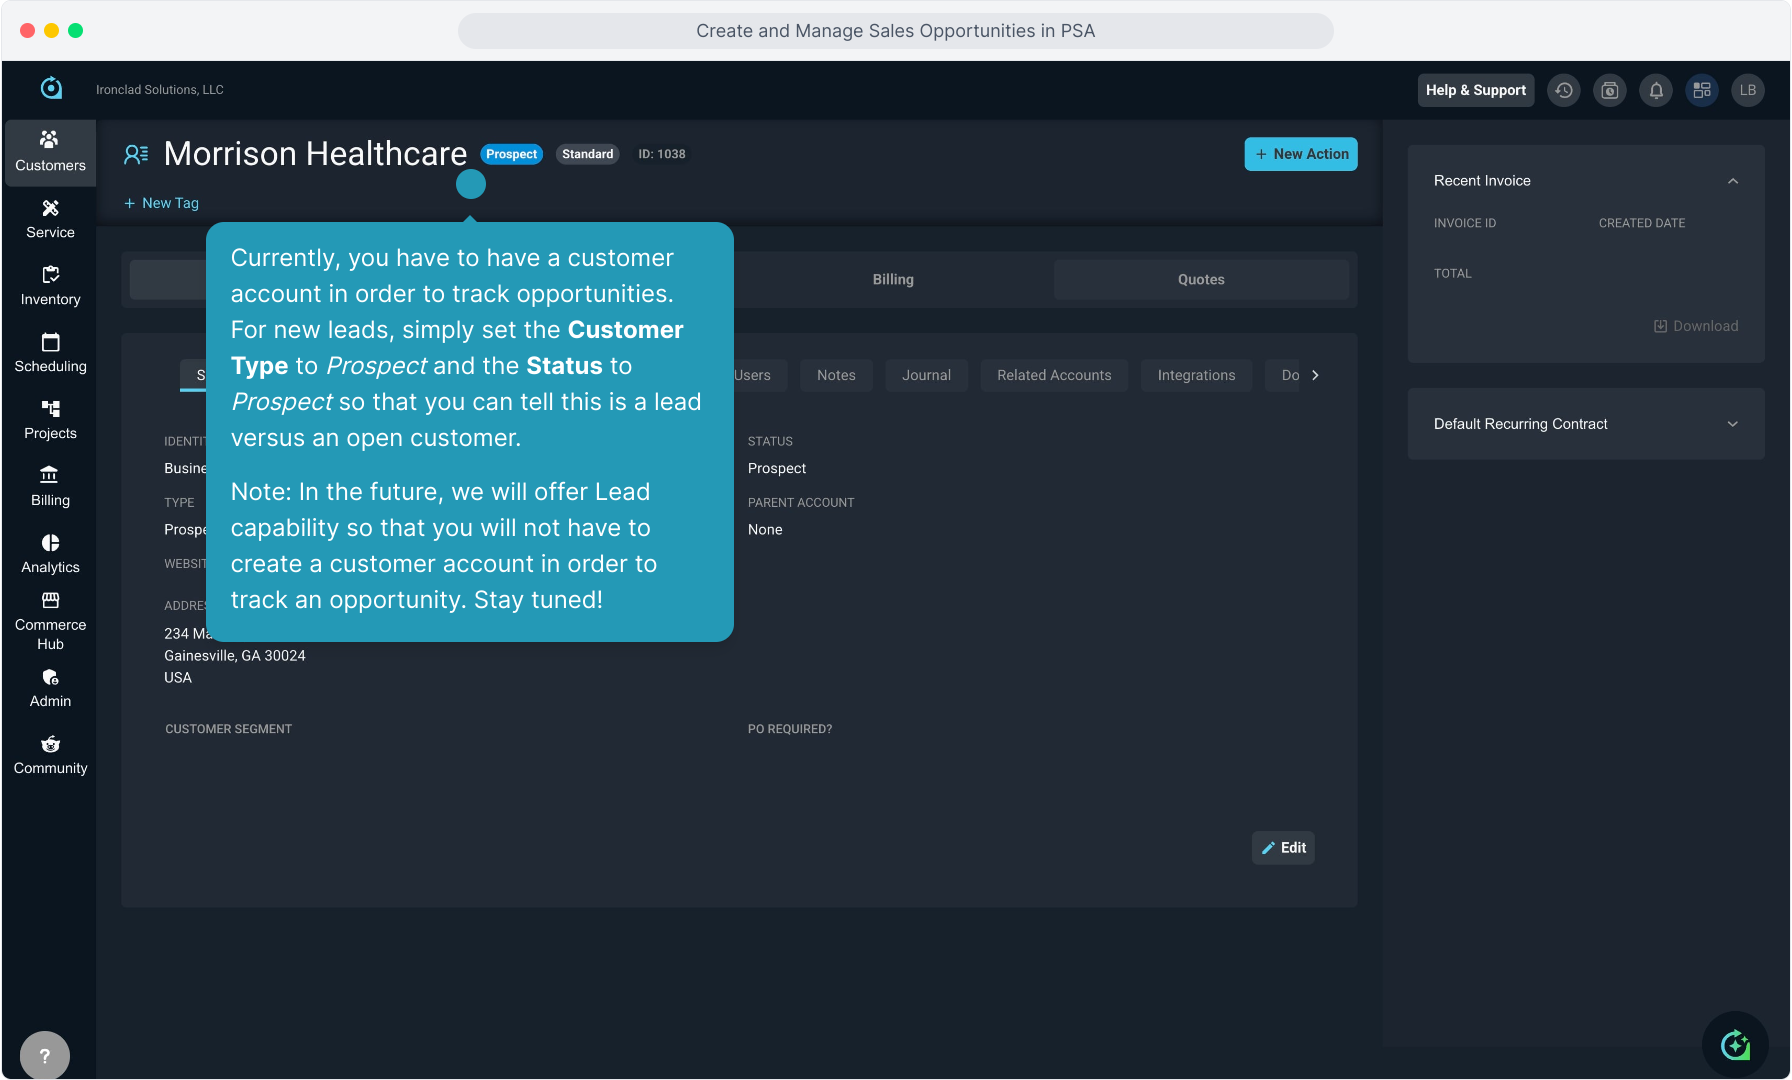Viewport: 1792px width, 1080px height.
Task: Click the question mark help bubble
Action: click(45, 1055)
